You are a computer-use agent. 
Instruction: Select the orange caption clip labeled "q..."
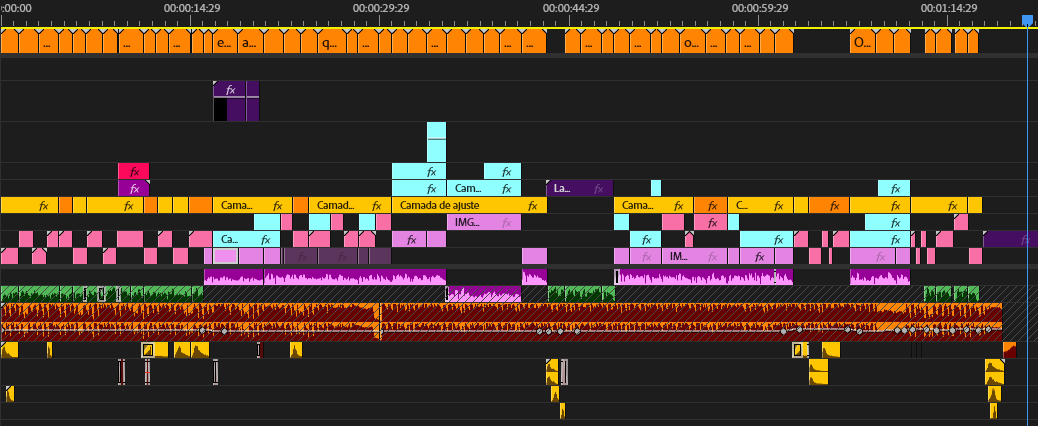point(329,43)
